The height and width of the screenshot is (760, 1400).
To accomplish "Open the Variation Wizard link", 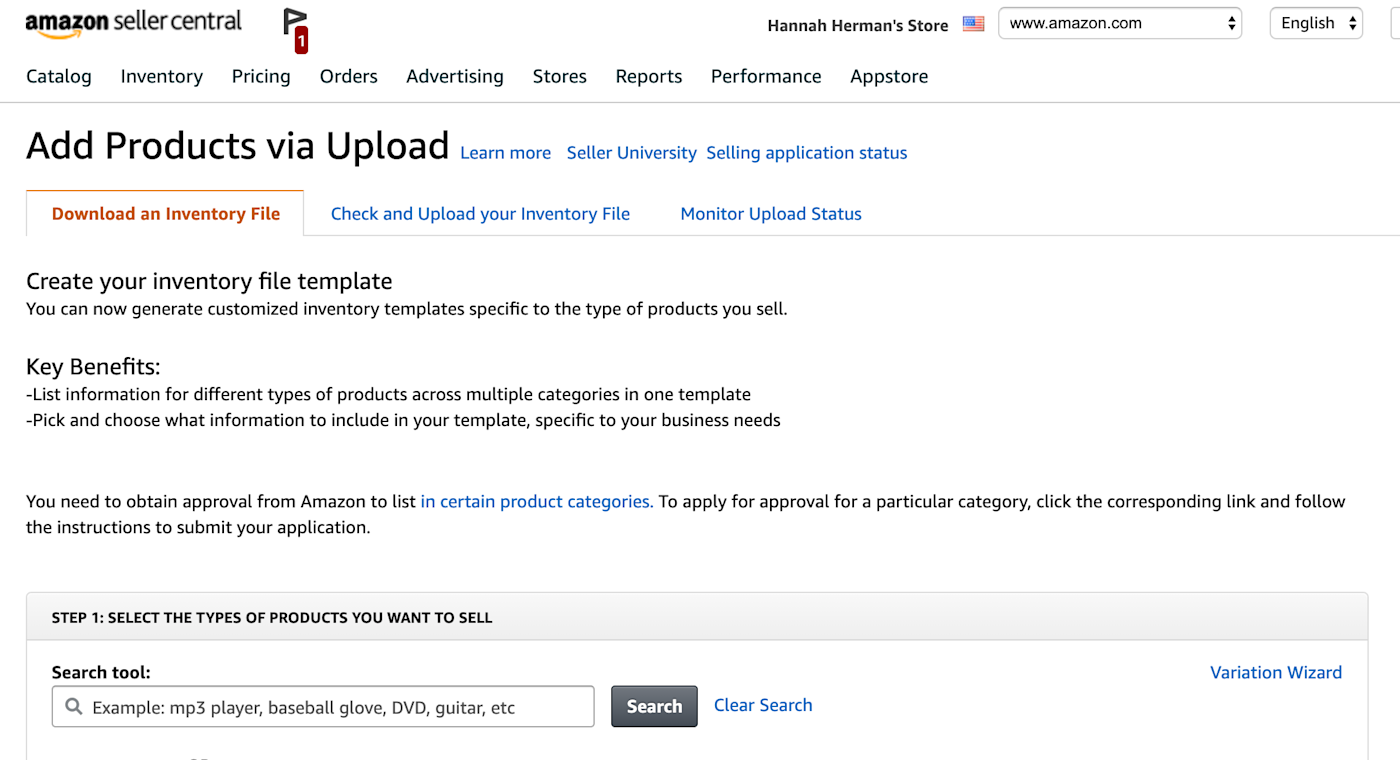I will point(1276,673).
